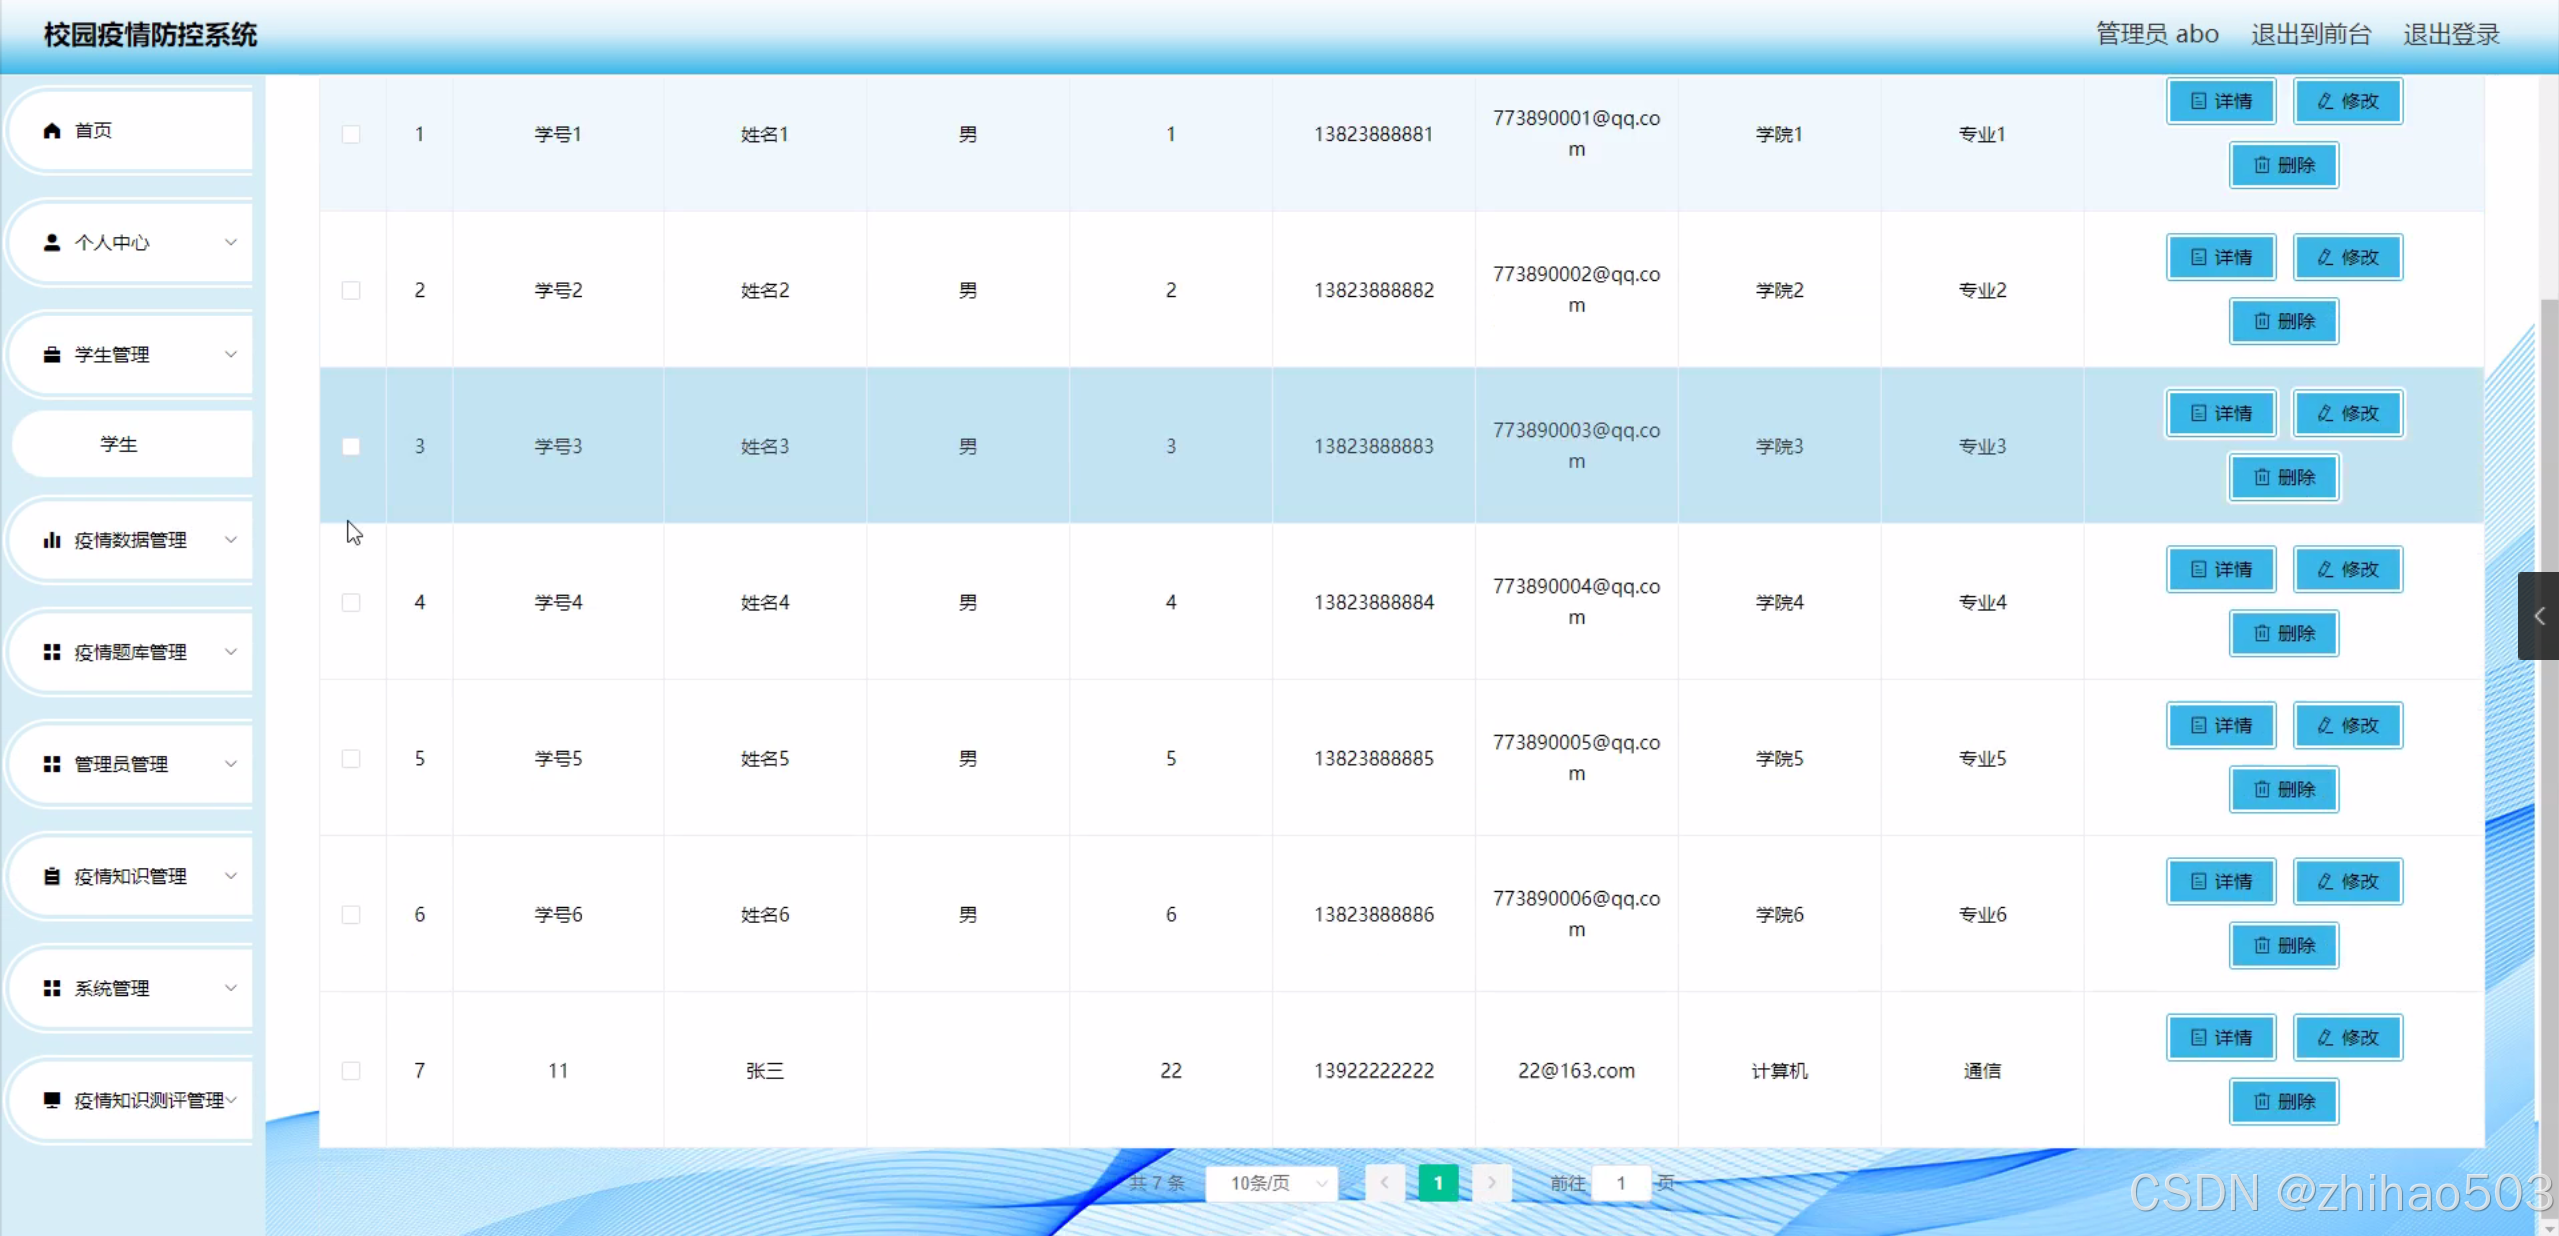Click the monitor icon for 疫情知识测评管理
The height and width of the screenshot is (1236, 2559).
point(52,1100)
